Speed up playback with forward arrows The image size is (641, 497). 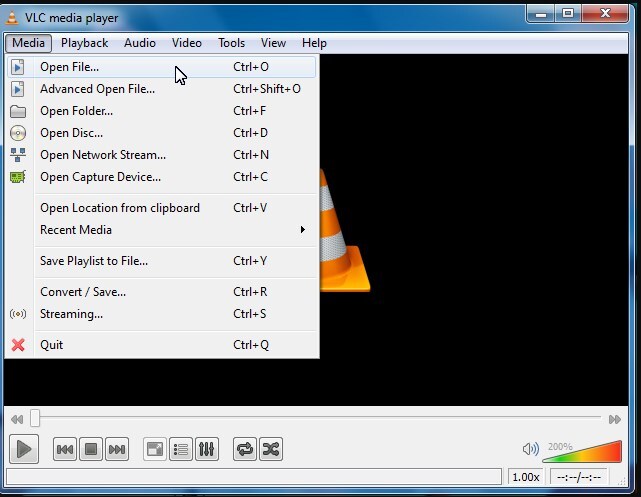pyautogui.click(x=614, y=419)
